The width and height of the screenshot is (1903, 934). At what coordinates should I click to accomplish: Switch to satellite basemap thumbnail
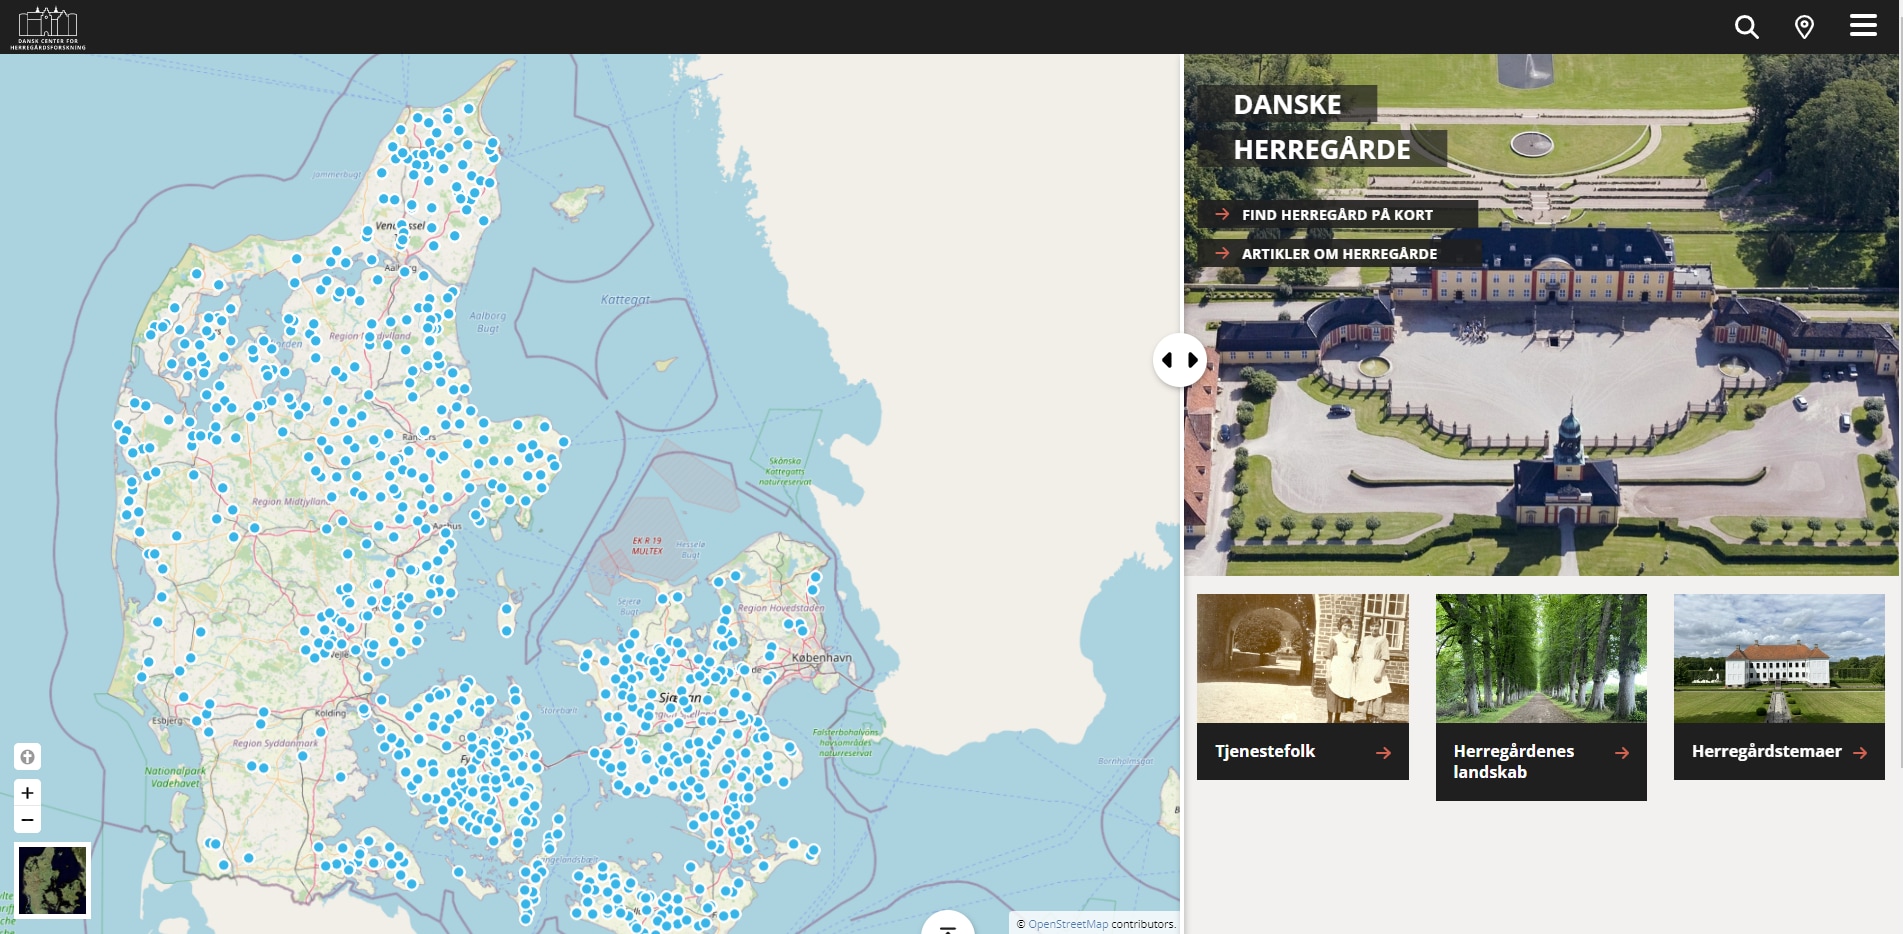[53, 880]
